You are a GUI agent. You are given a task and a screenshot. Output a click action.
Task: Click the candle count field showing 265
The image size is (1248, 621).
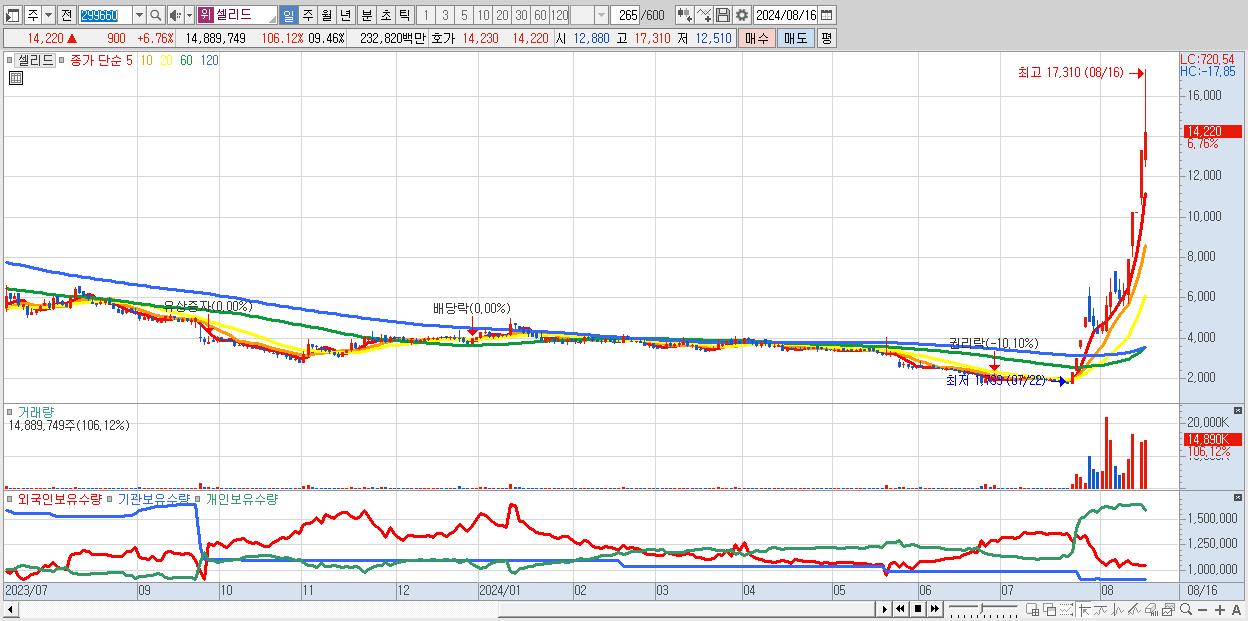tap(627, 15)
